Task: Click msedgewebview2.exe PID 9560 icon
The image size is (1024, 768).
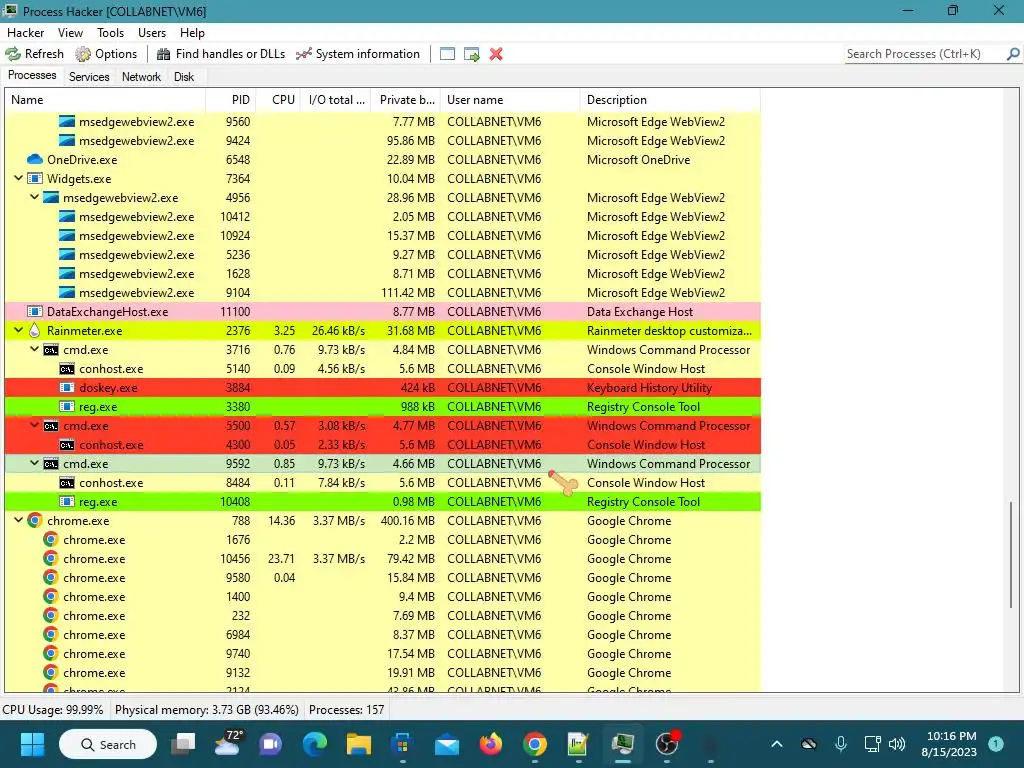Action: point(67,121)
